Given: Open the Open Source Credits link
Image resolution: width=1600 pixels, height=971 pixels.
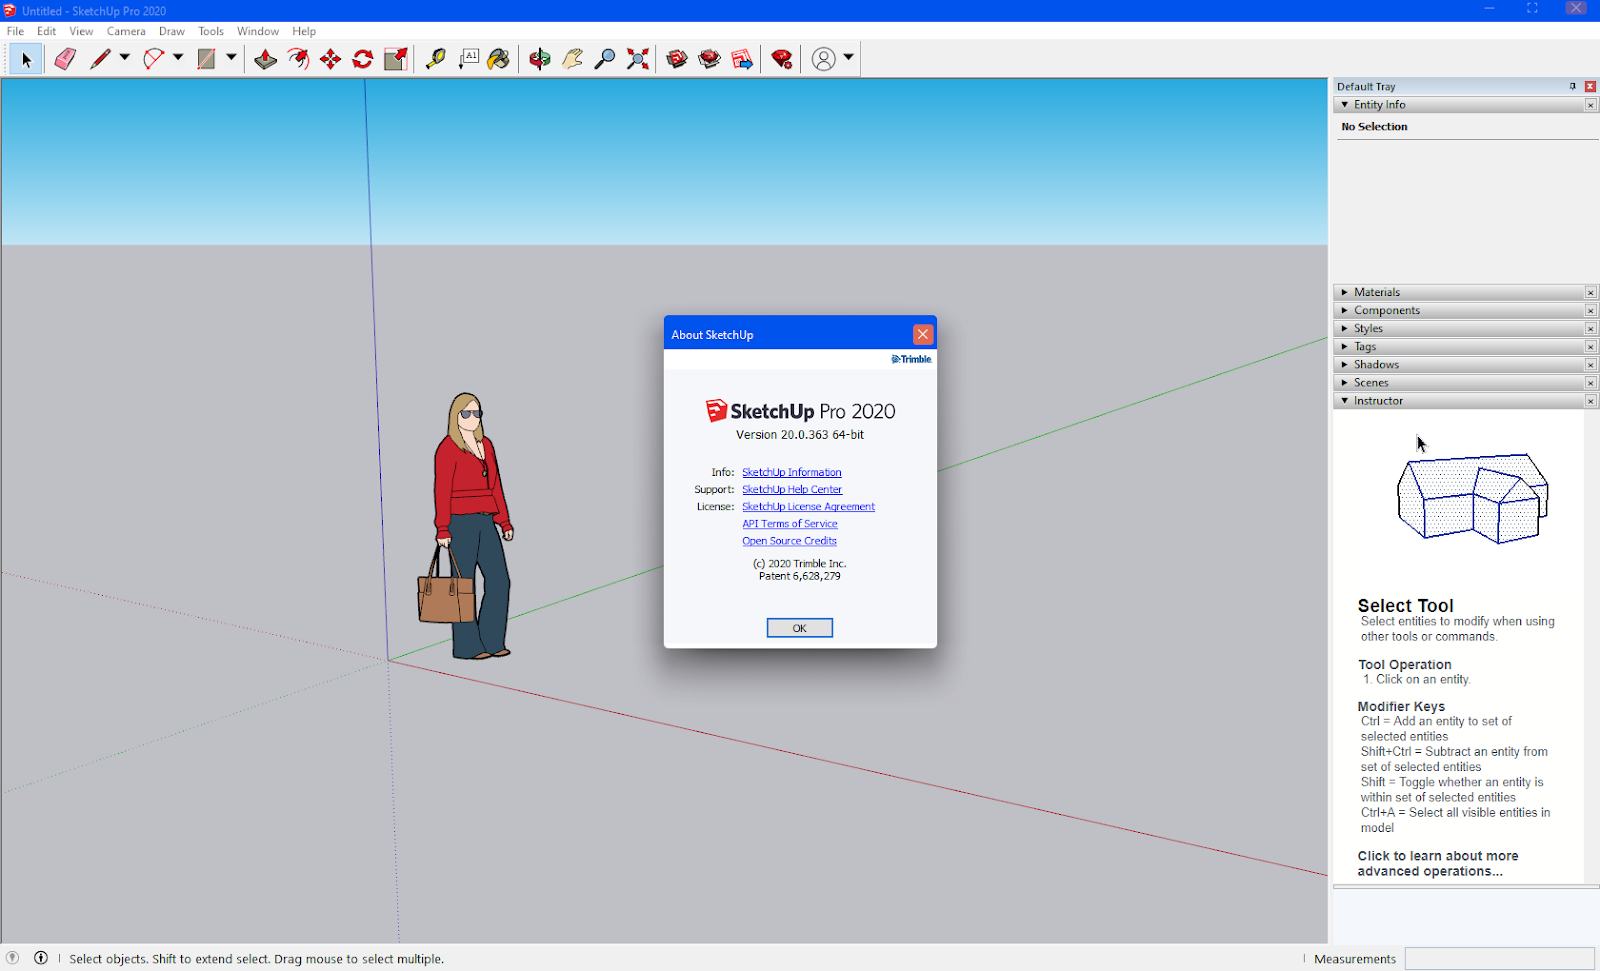Looking at the screenshot, I should pyautogui.click(x=789, y=540).
